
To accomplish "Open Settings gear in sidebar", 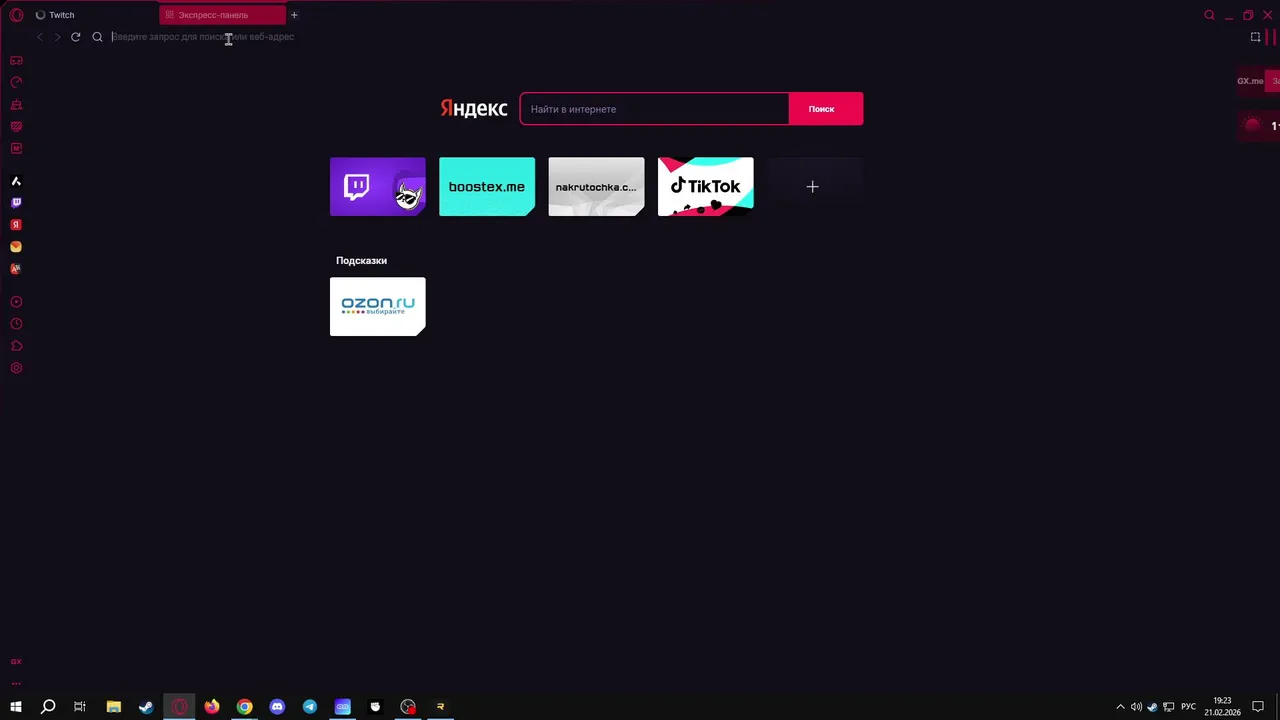I will [16, 368].
